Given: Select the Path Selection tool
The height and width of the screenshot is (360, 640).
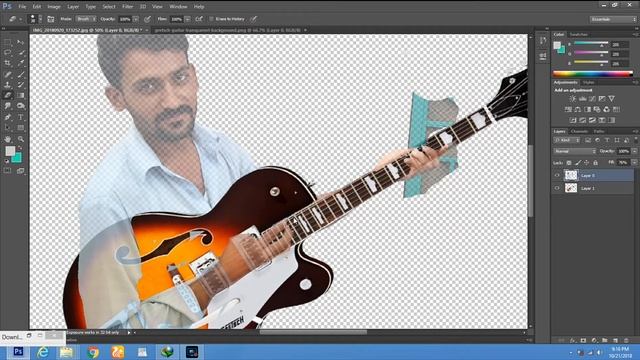Looking at the screenshot, I should point(8,128).
